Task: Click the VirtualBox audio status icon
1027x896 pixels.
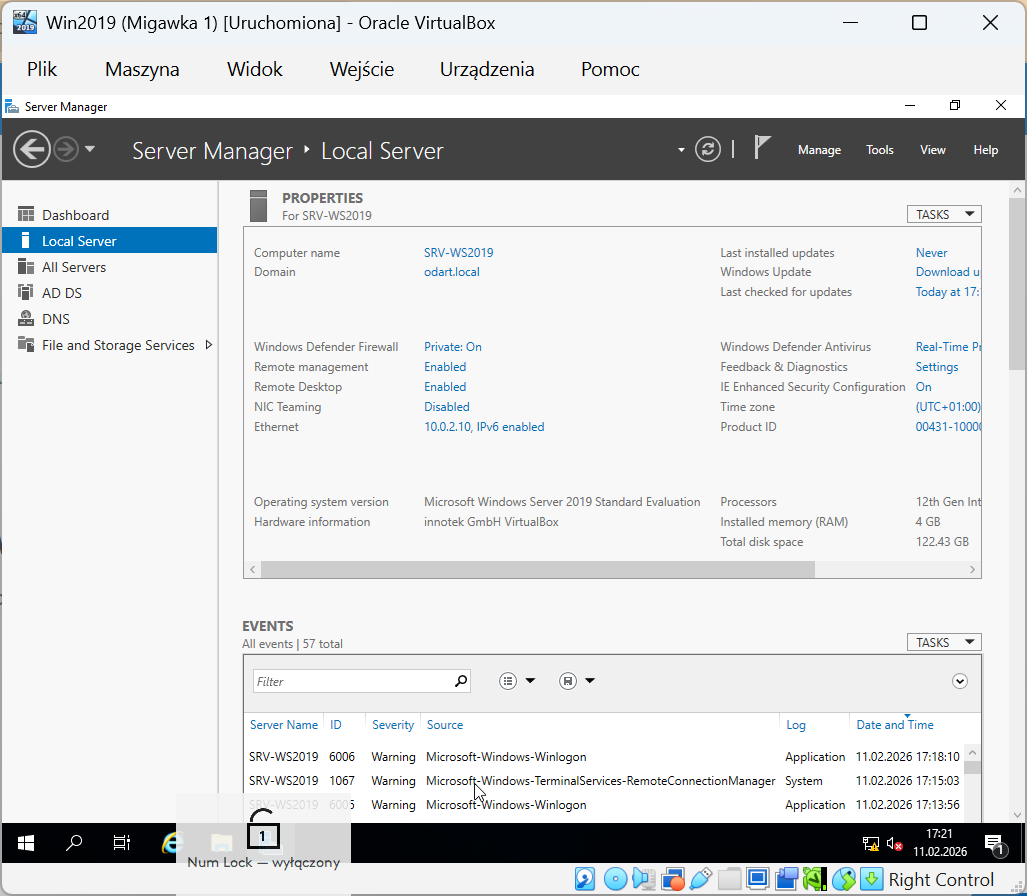Action: click(x=644, y=879)
